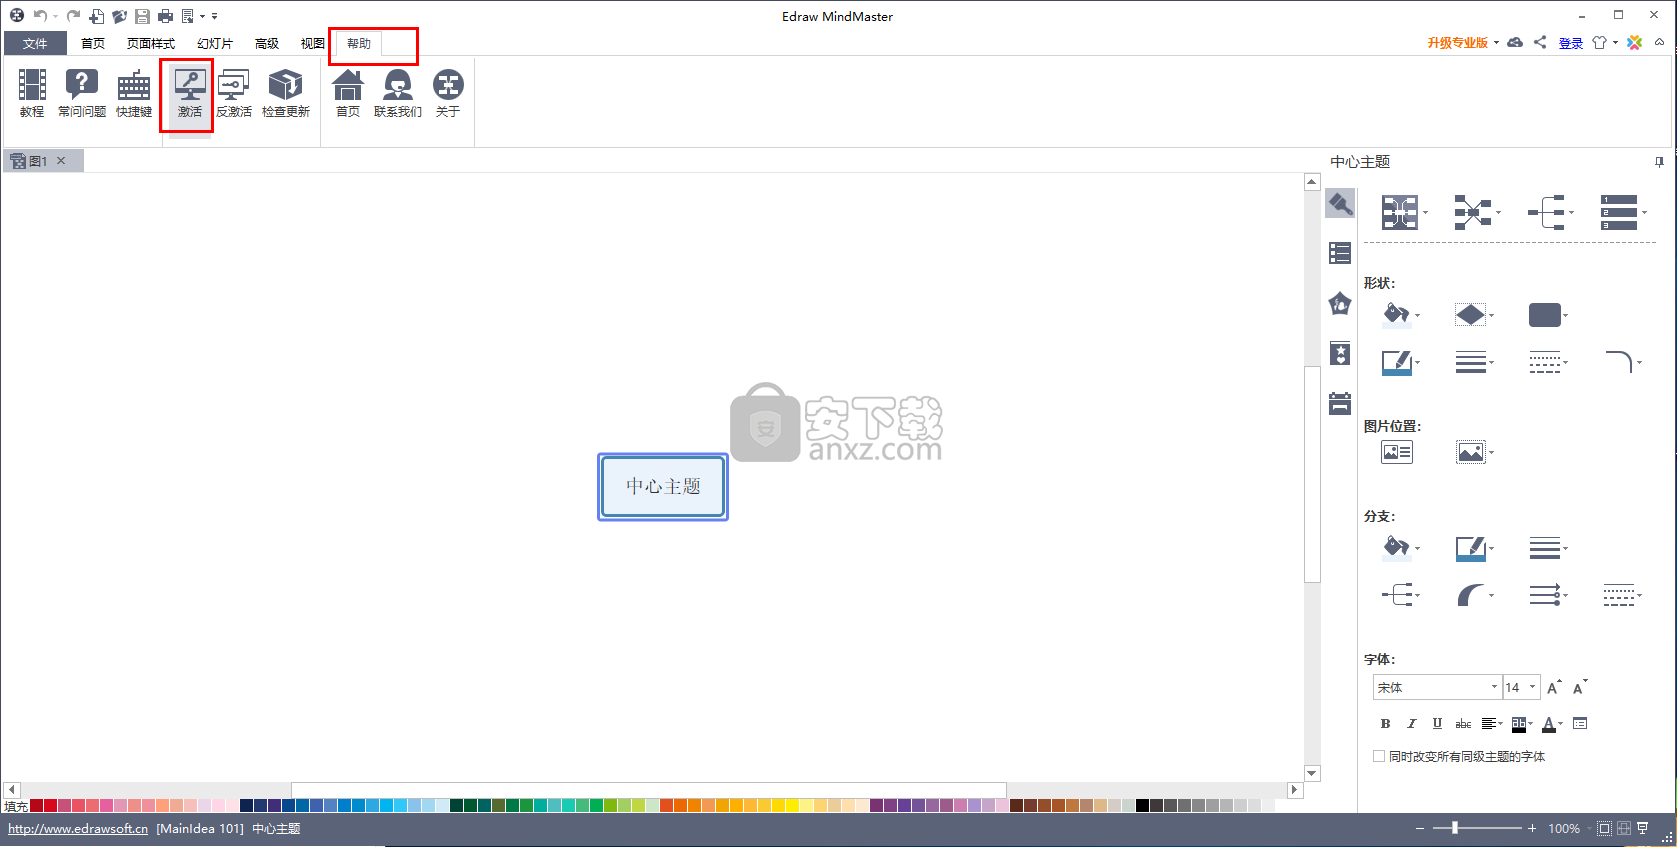The width and height of the screenshot is (1677, 847).
Task: Click the open file folder icon
Action: click(x=120, y=16)
